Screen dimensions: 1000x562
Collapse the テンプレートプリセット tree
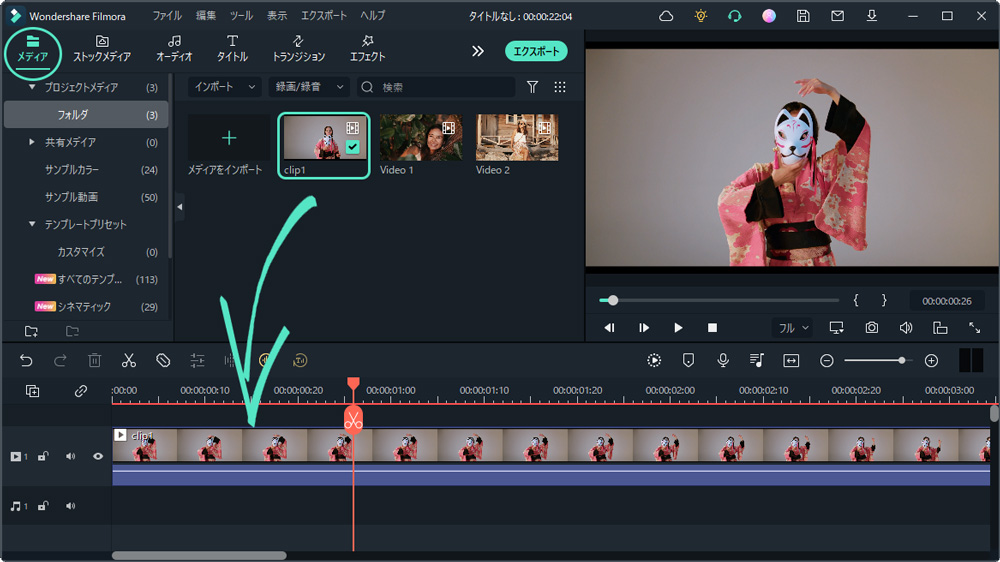click(32, 224)
